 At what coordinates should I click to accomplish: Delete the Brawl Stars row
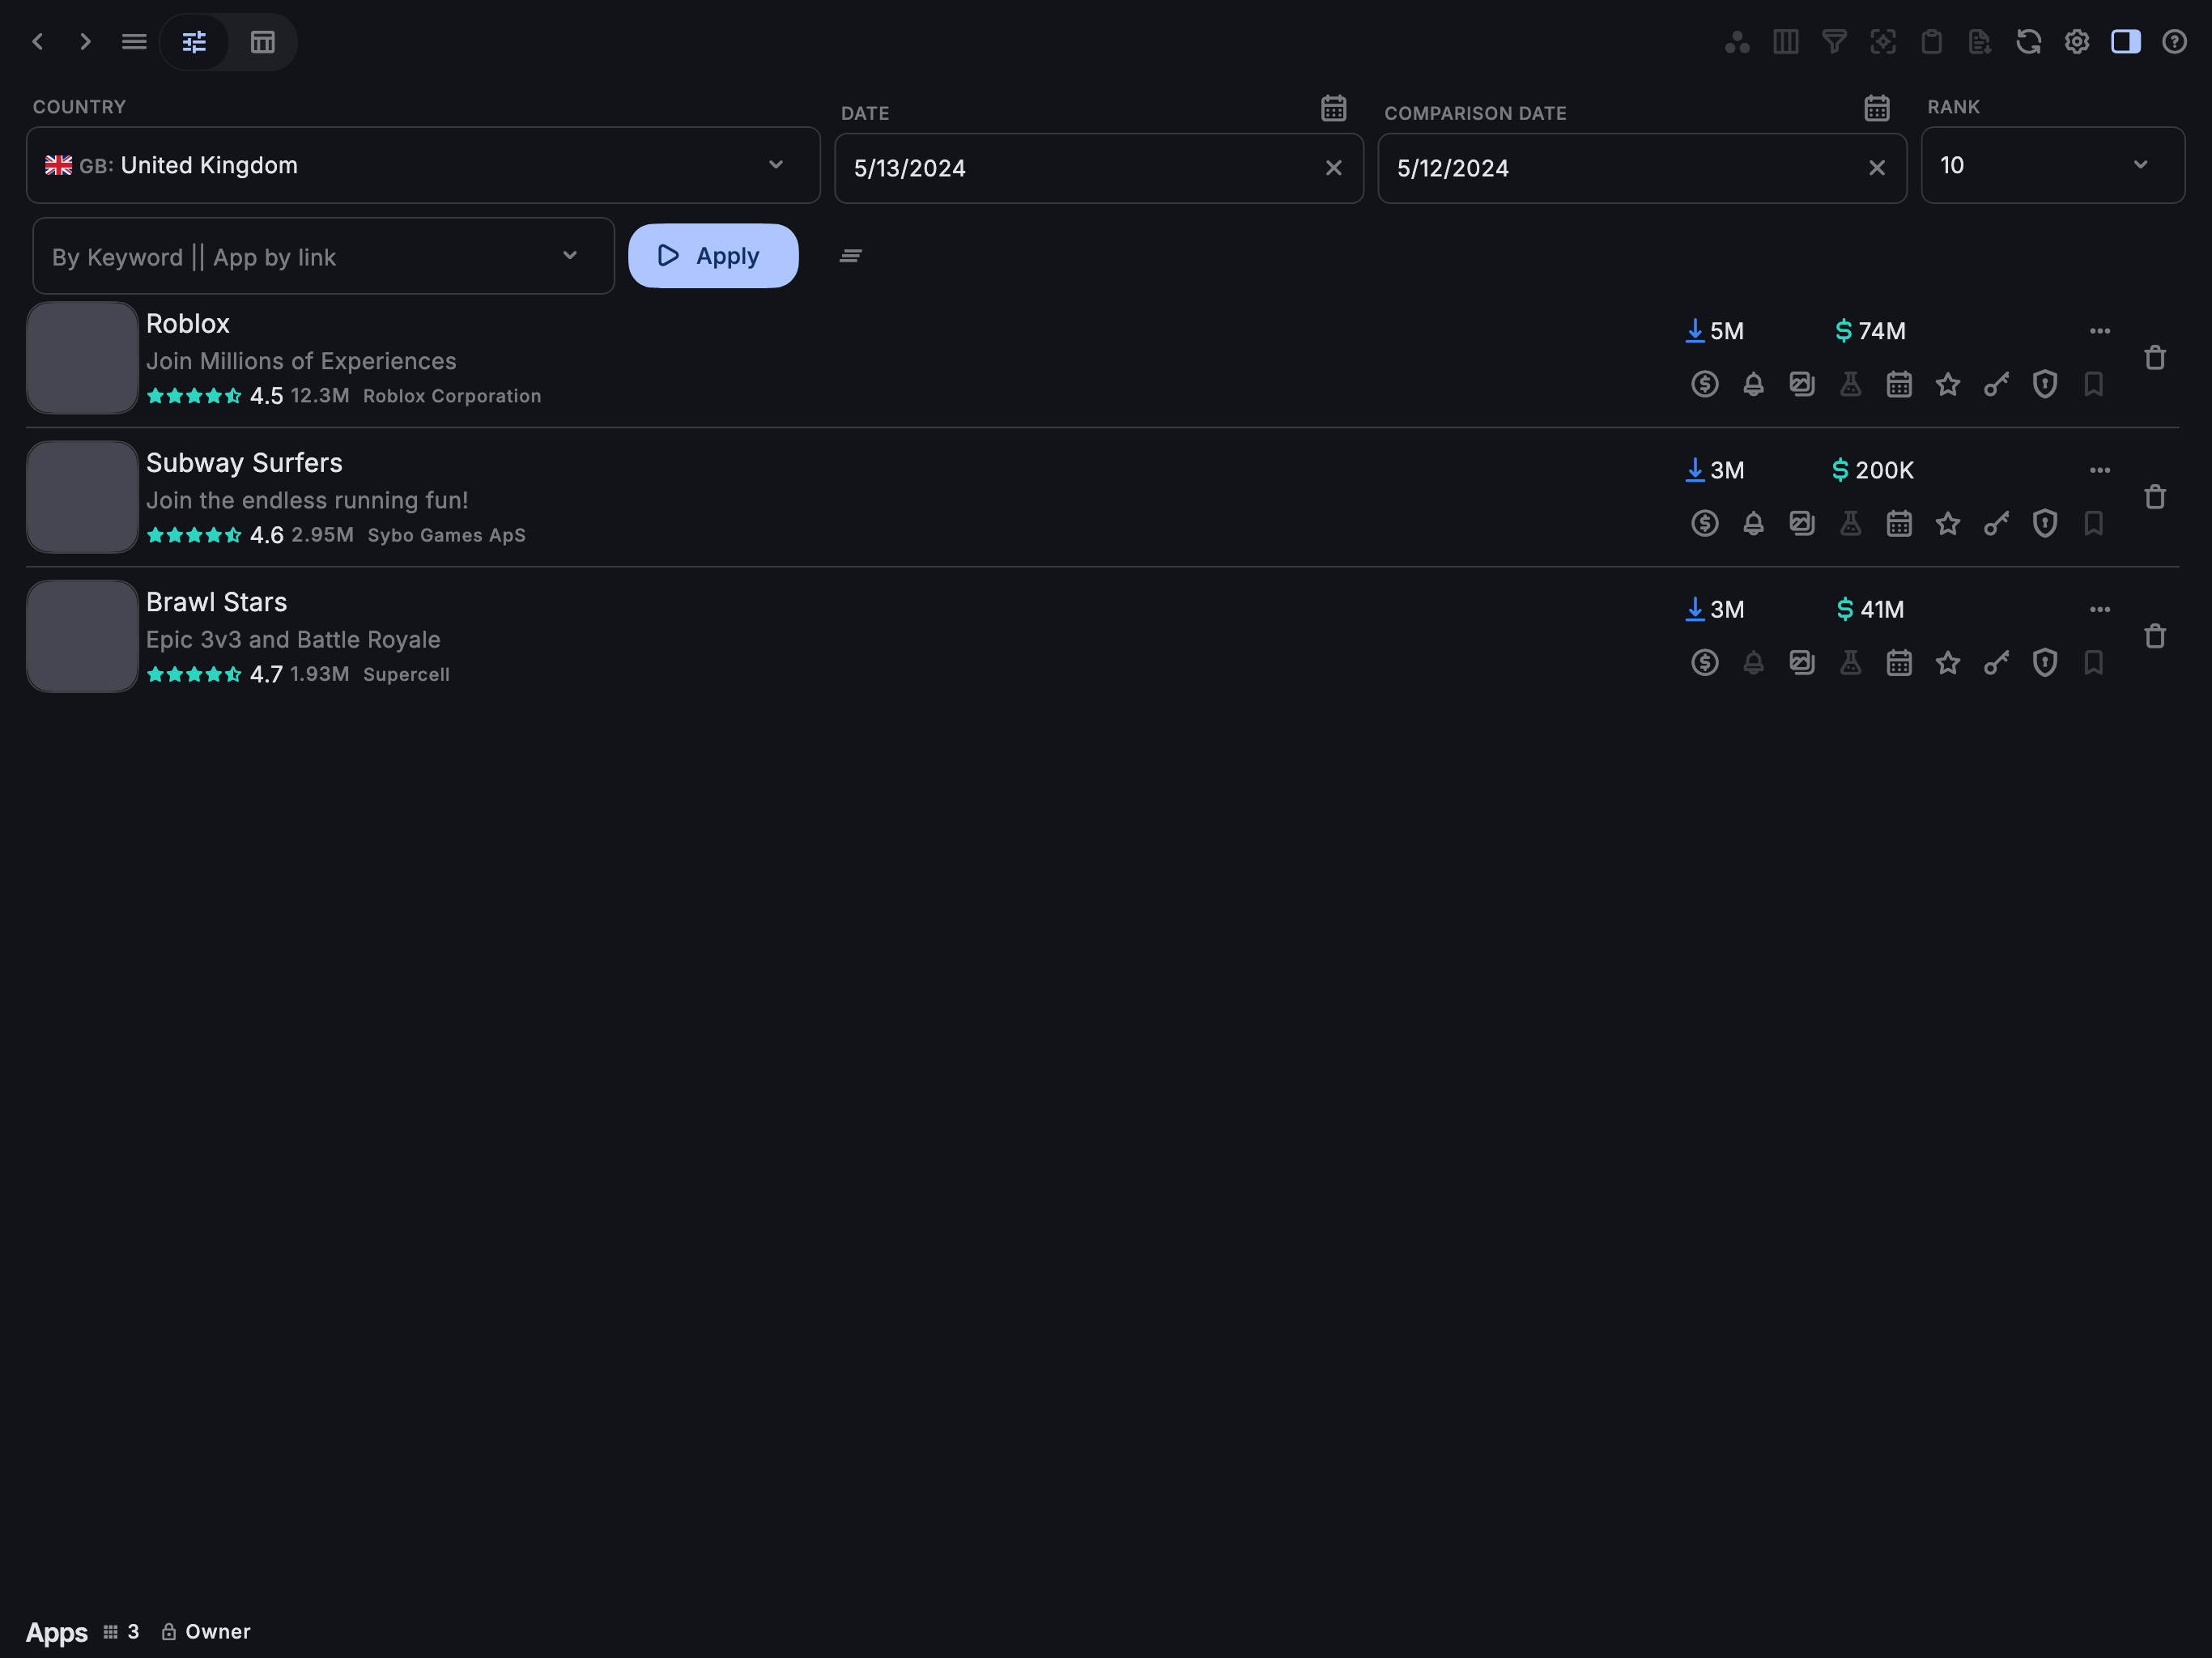(2155, 636)
